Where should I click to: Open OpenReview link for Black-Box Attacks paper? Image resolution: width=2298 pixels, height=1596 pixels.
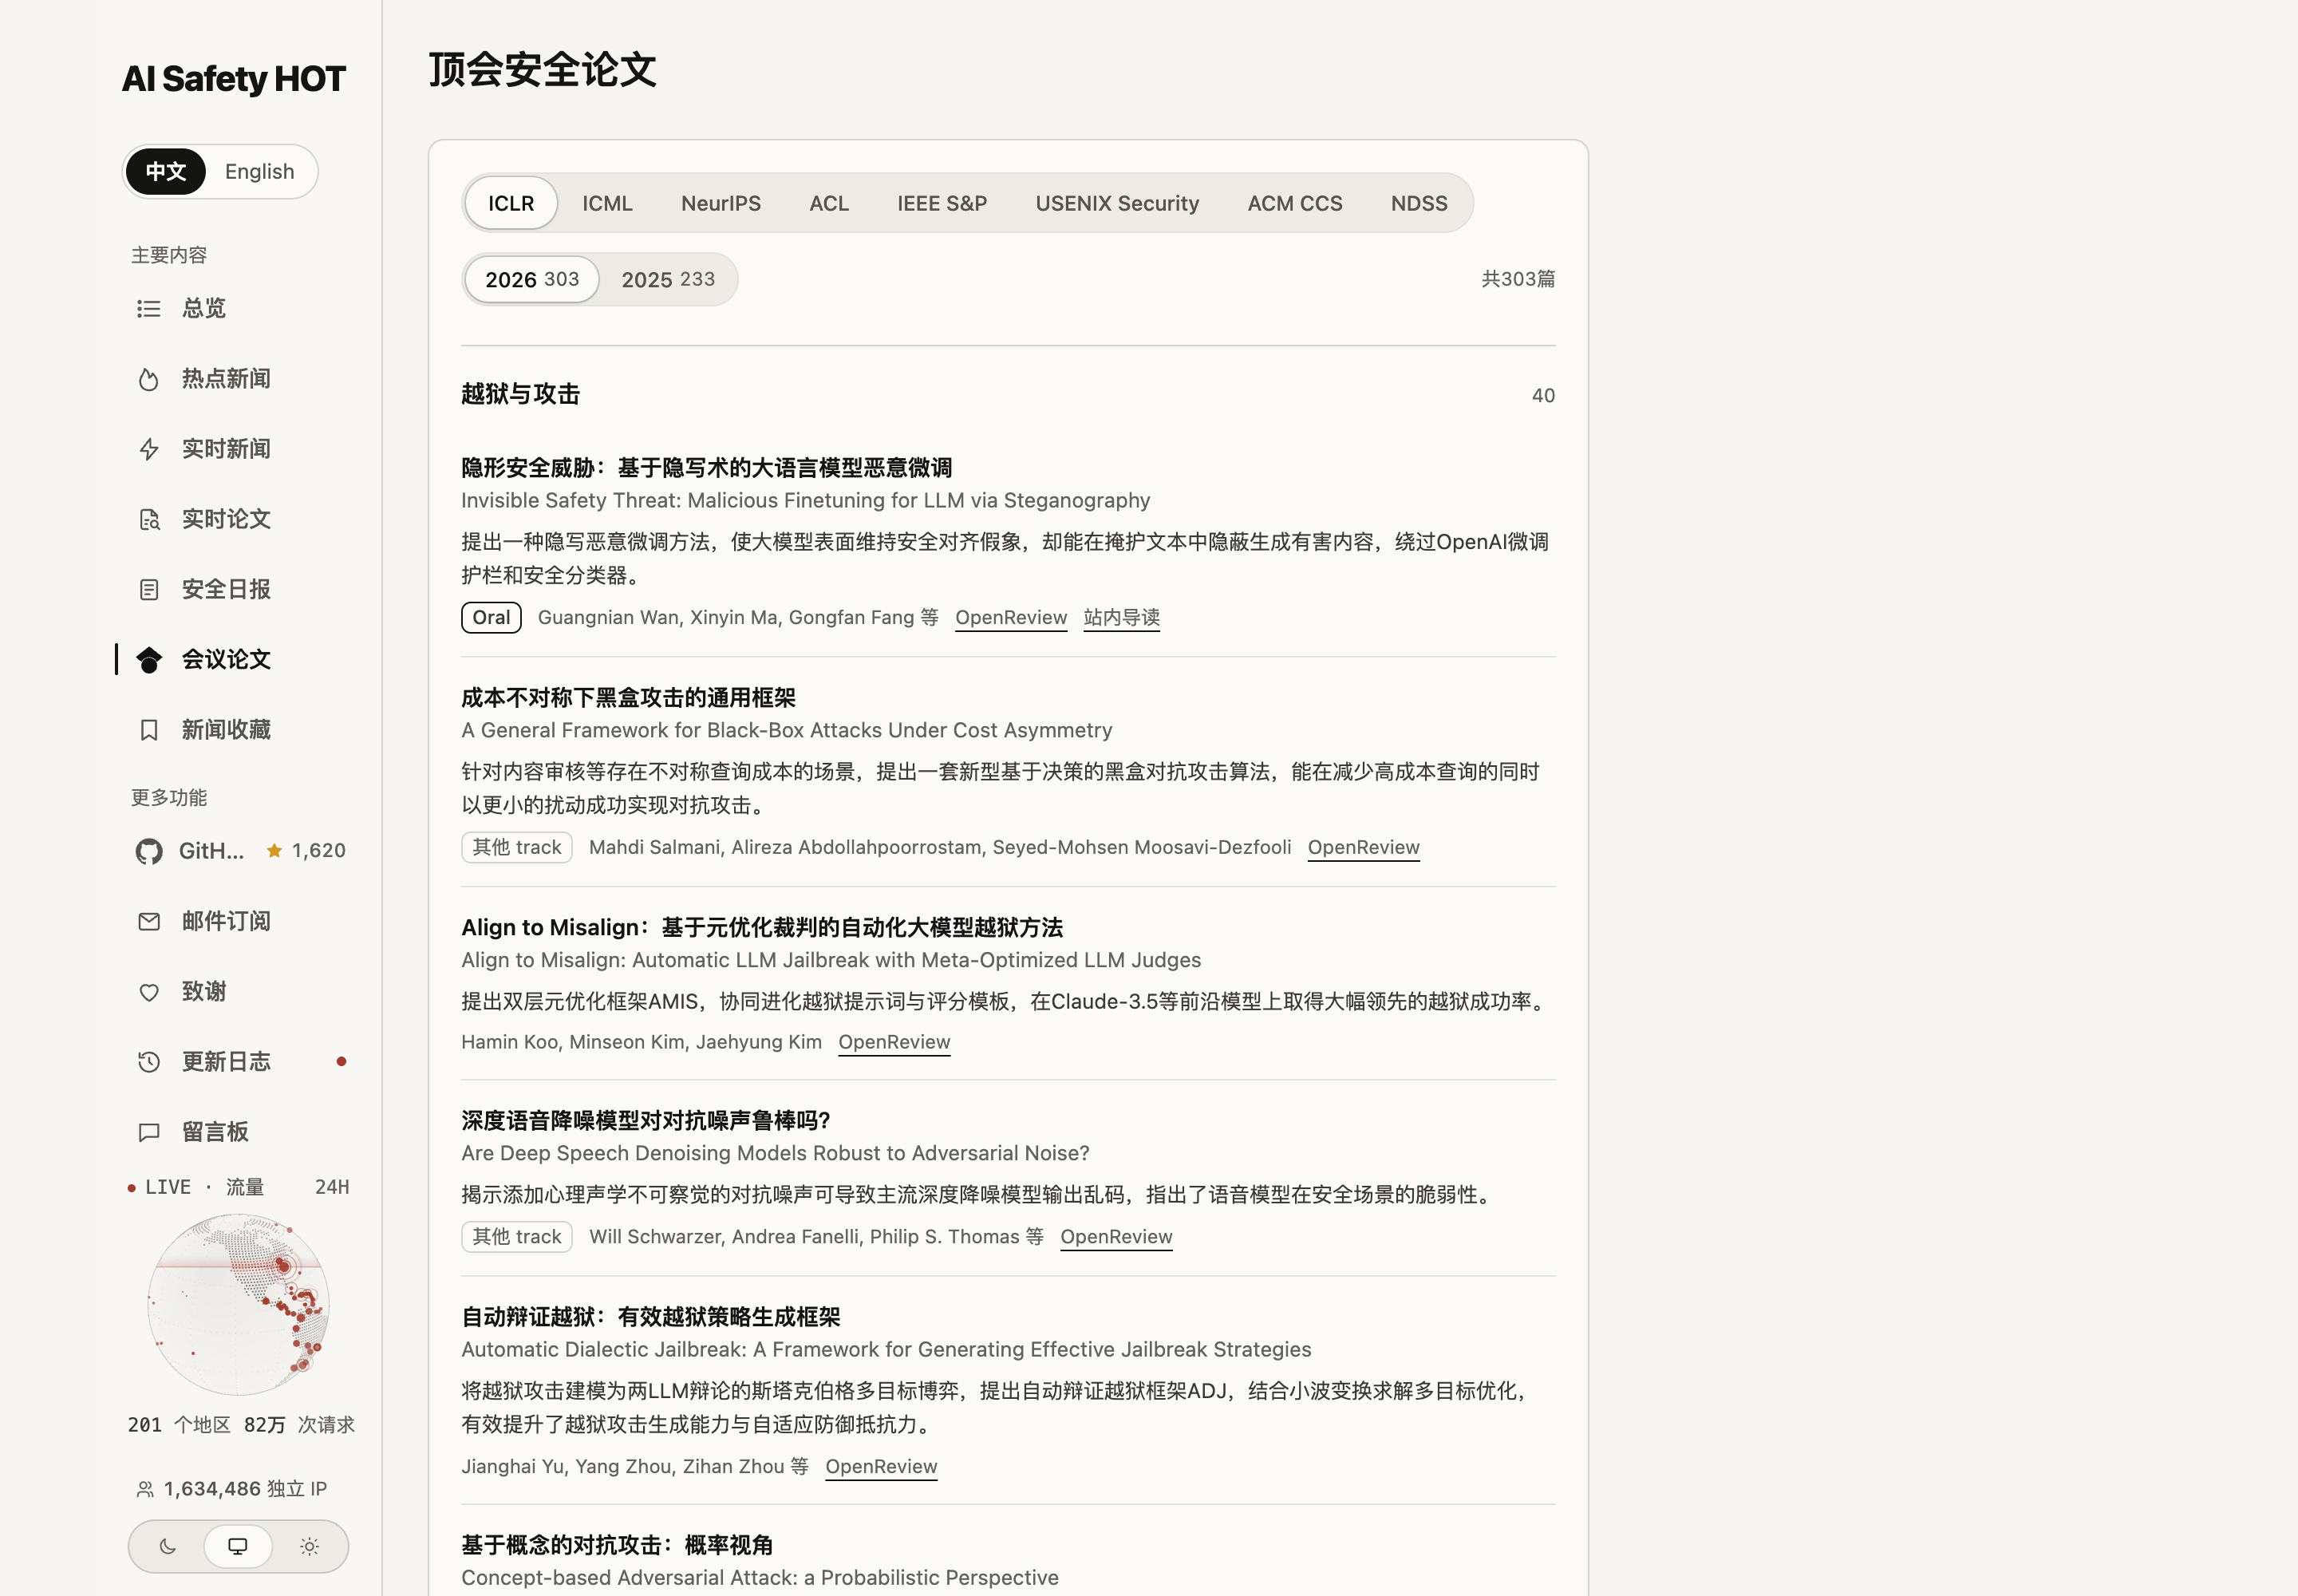point(1363,848)
